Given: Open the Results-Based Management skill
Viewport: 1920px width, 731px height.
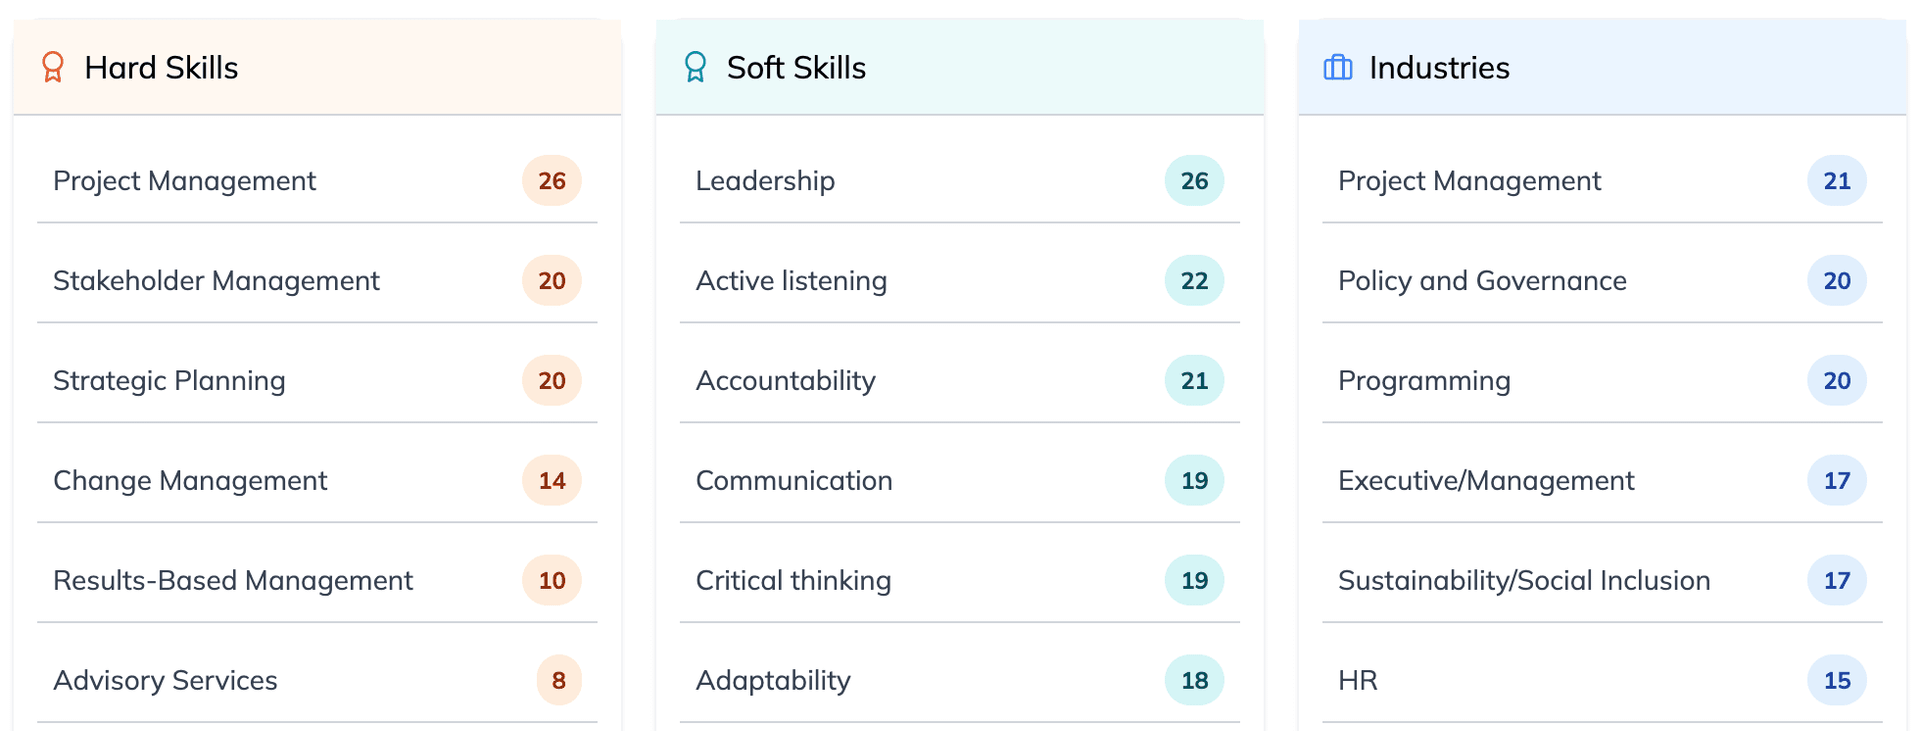Looking at the screenshot, I should [x=232, y=581].
